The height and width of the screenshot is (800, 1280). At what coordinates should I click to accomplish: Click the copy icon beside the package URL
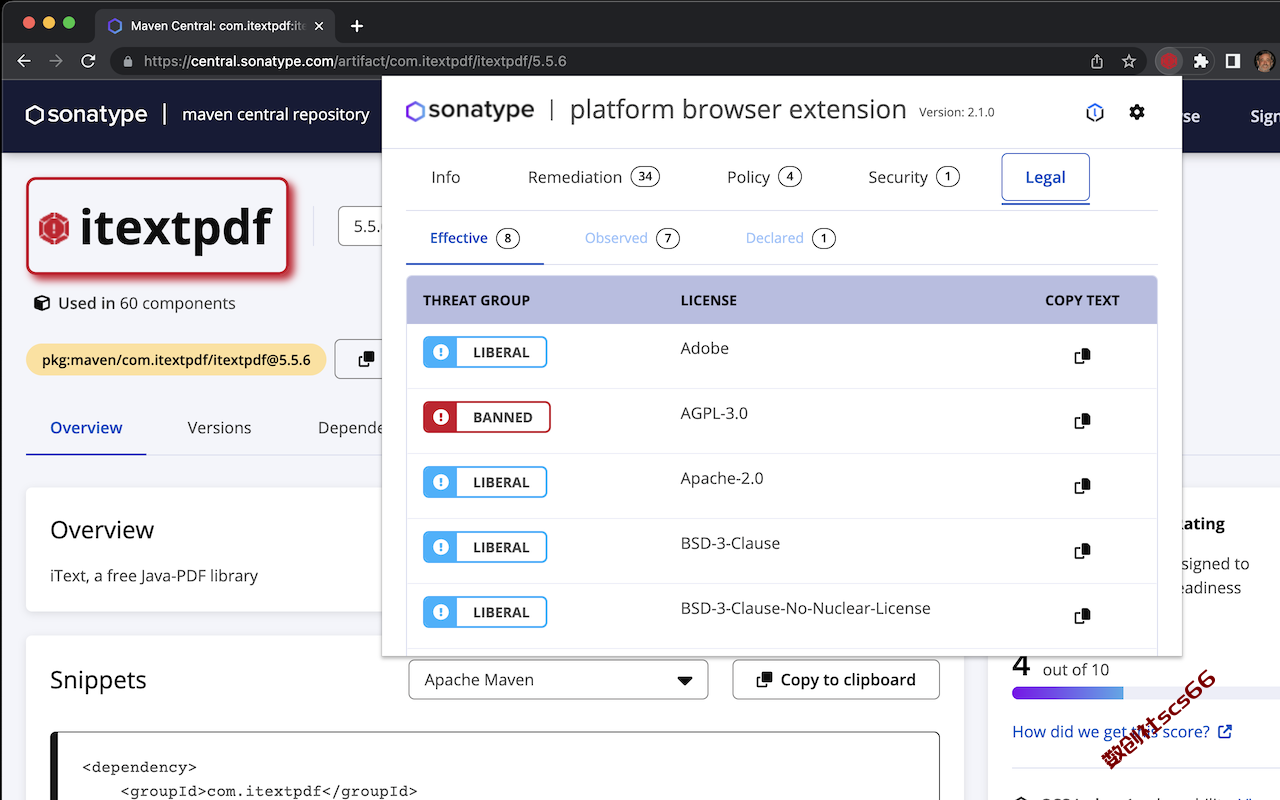[366, 359]
